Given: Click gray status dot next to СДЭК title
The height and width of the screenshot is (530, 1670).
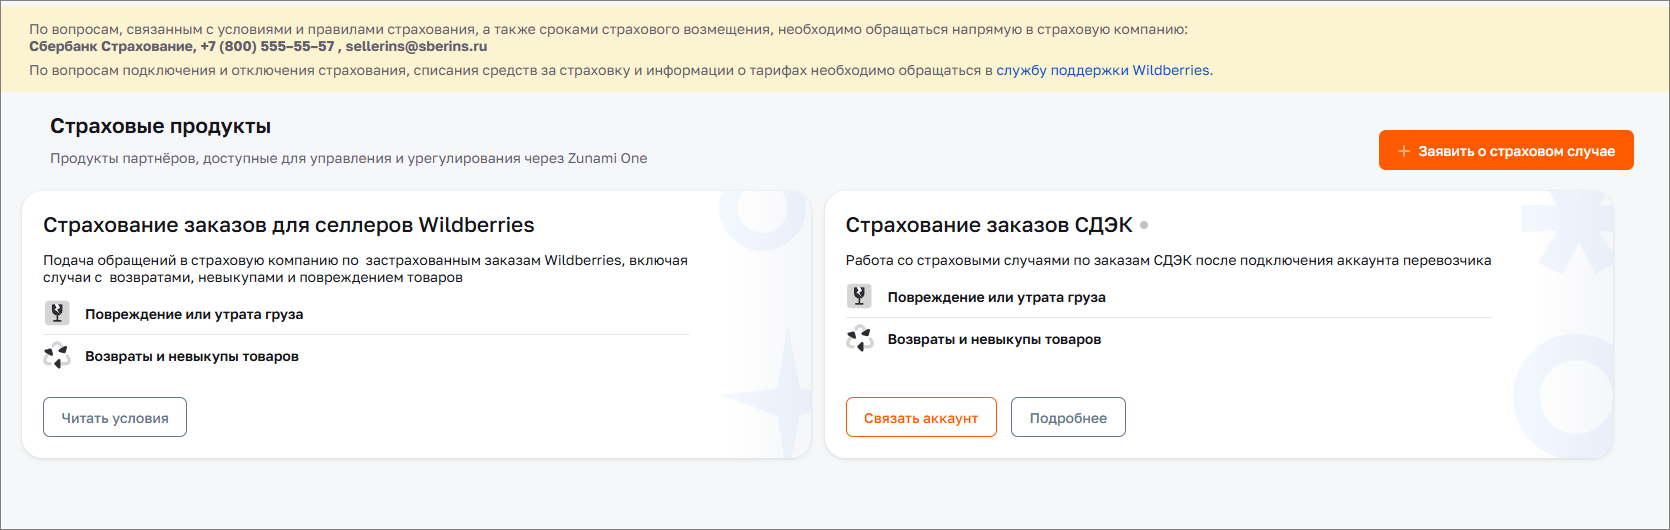Looking at the screenshot, I should [x=1144, y=225].
